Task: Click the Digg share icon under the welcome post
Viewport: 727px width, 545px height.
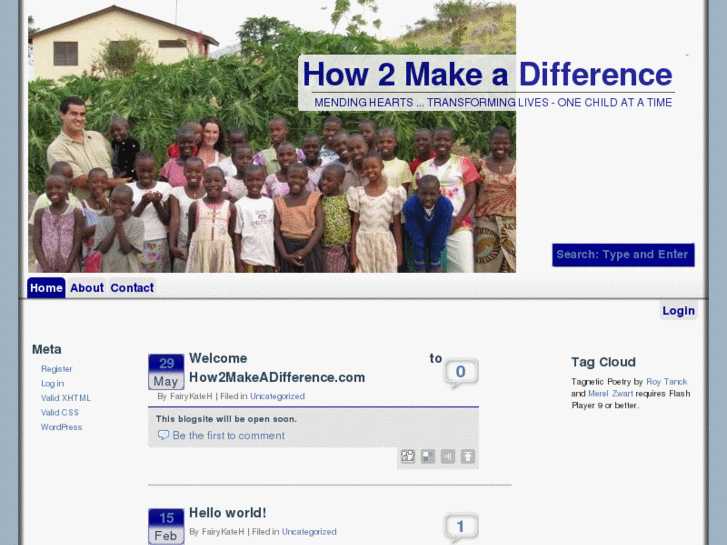Action: [x=408, y=456]
